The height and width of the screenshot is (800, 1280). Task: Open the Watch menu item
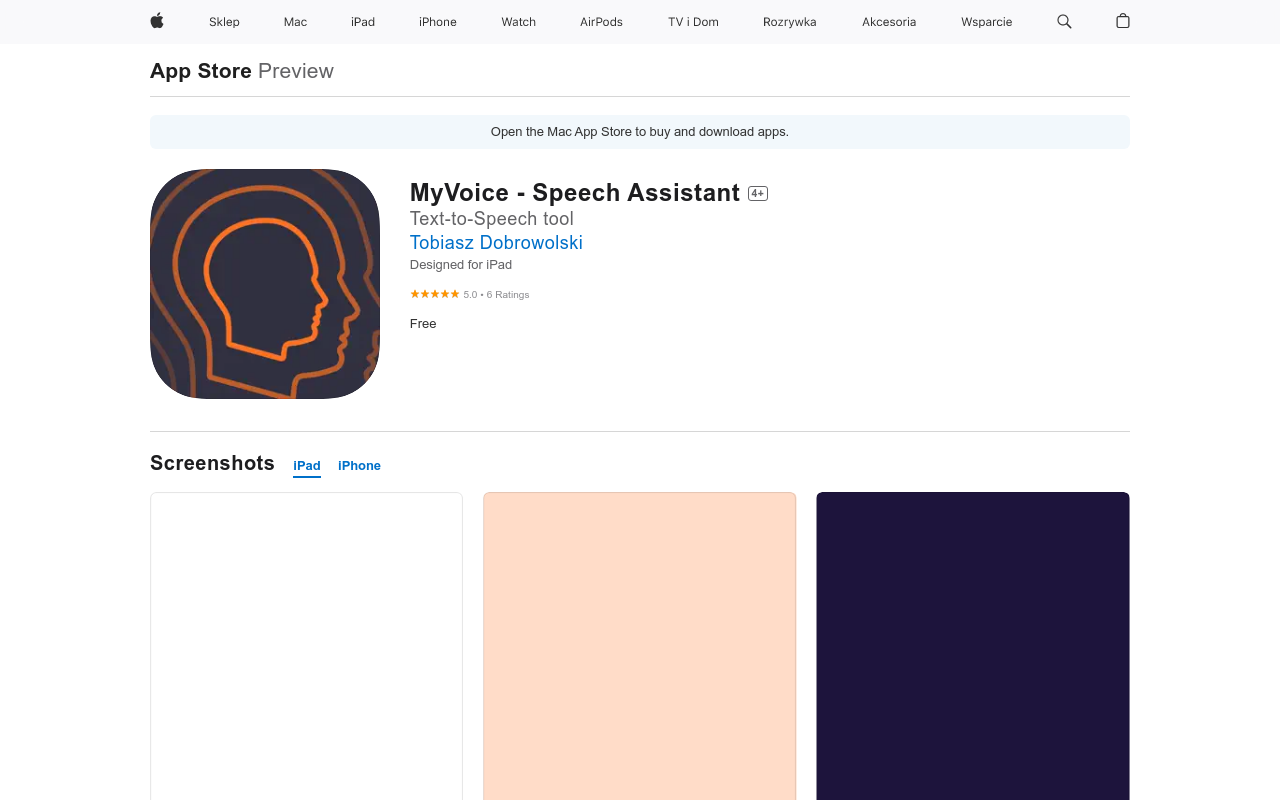click(519, 22)
